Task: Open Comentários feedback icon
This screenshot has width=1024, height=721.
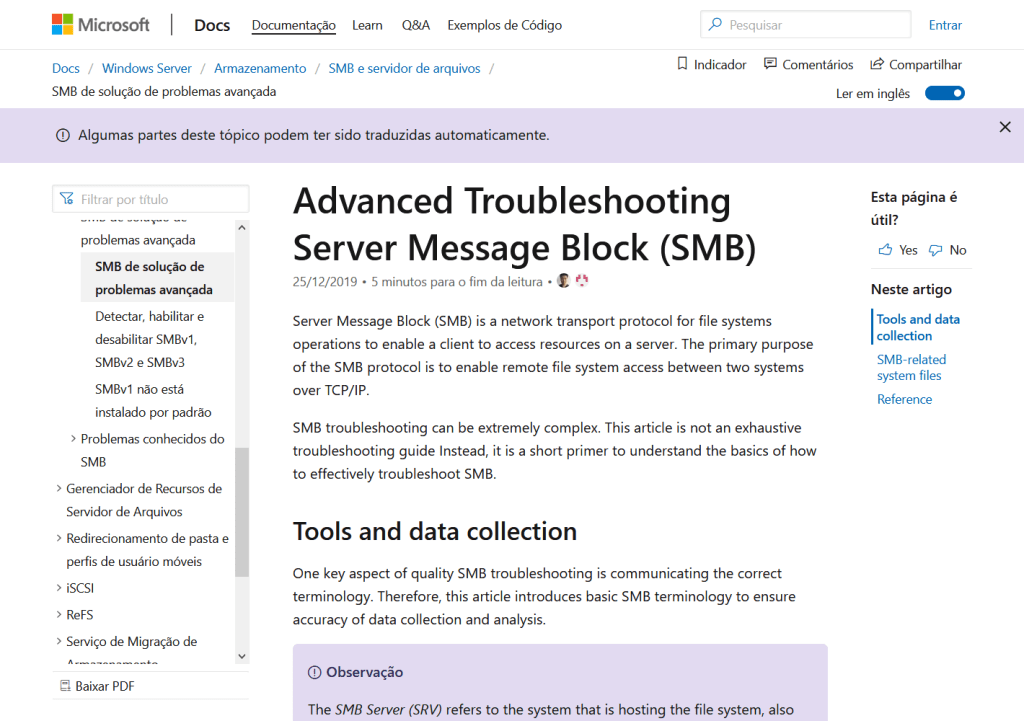Action: (x=770, y=64)
